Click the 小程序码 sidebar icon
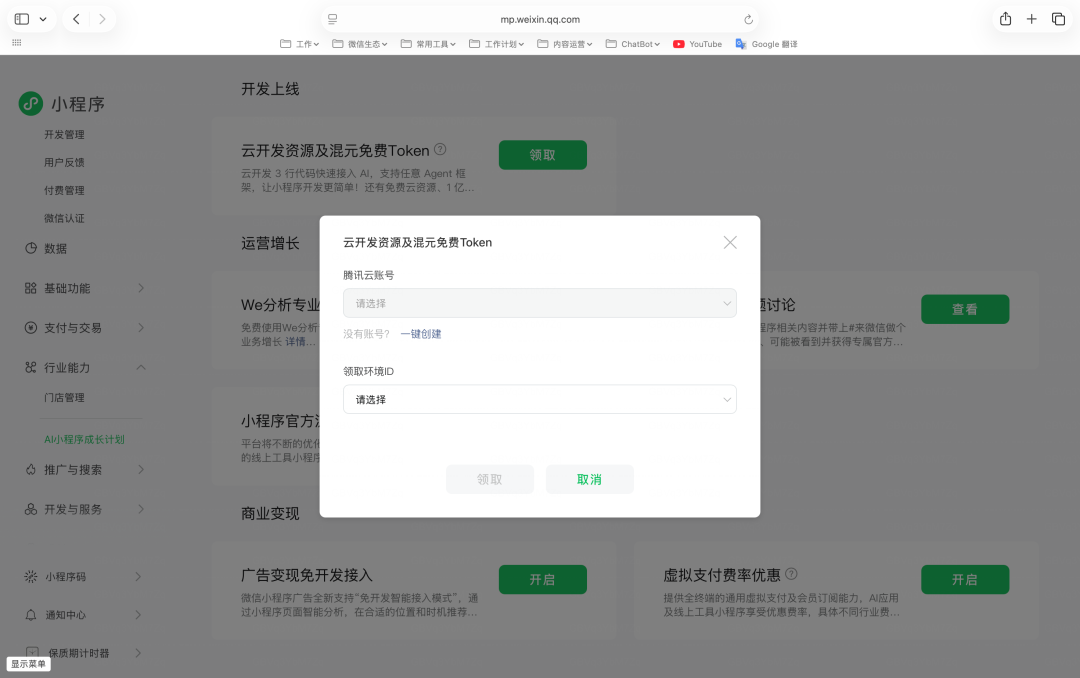The image size is (1080, 678). tap(33, 576)
